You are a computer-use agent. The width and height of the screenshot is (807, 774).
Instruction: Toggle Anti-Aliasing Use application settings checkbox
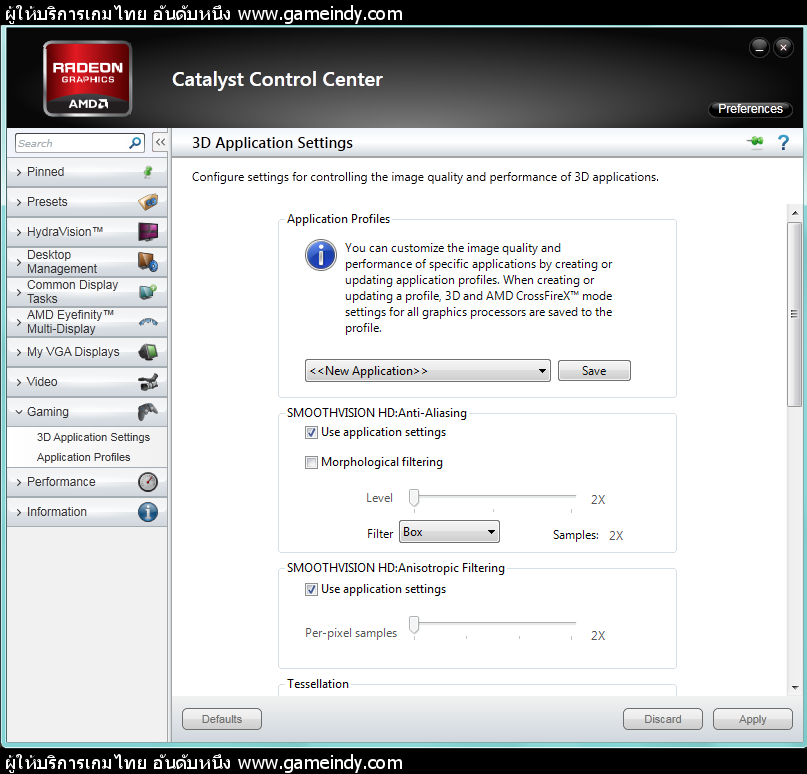[x=311, y=432]
